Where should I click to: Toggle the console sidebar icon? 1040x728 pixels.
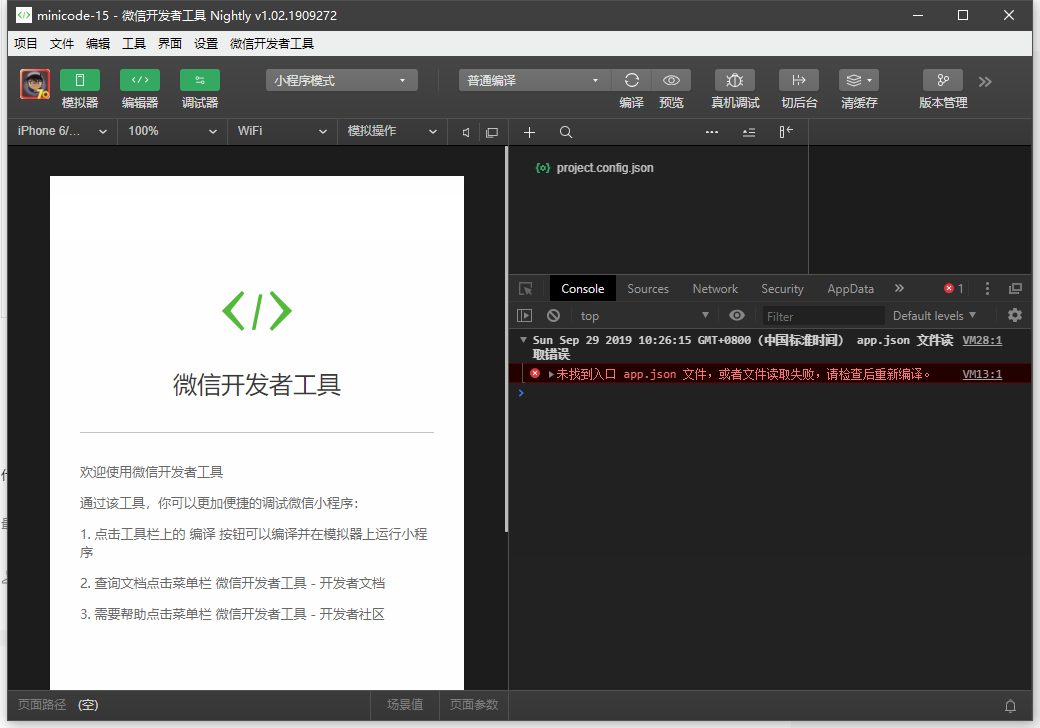(524, 316)
